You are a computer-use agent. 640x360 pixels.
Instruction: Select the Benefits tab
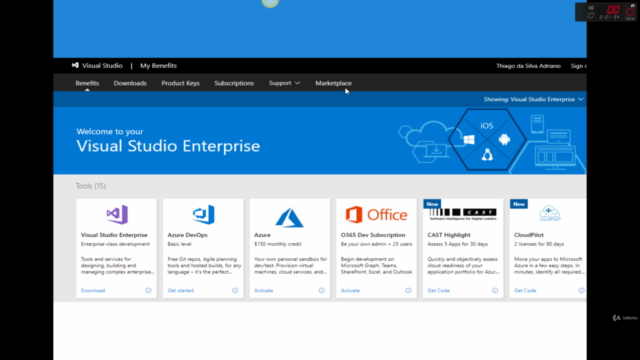tap(87, 83)
